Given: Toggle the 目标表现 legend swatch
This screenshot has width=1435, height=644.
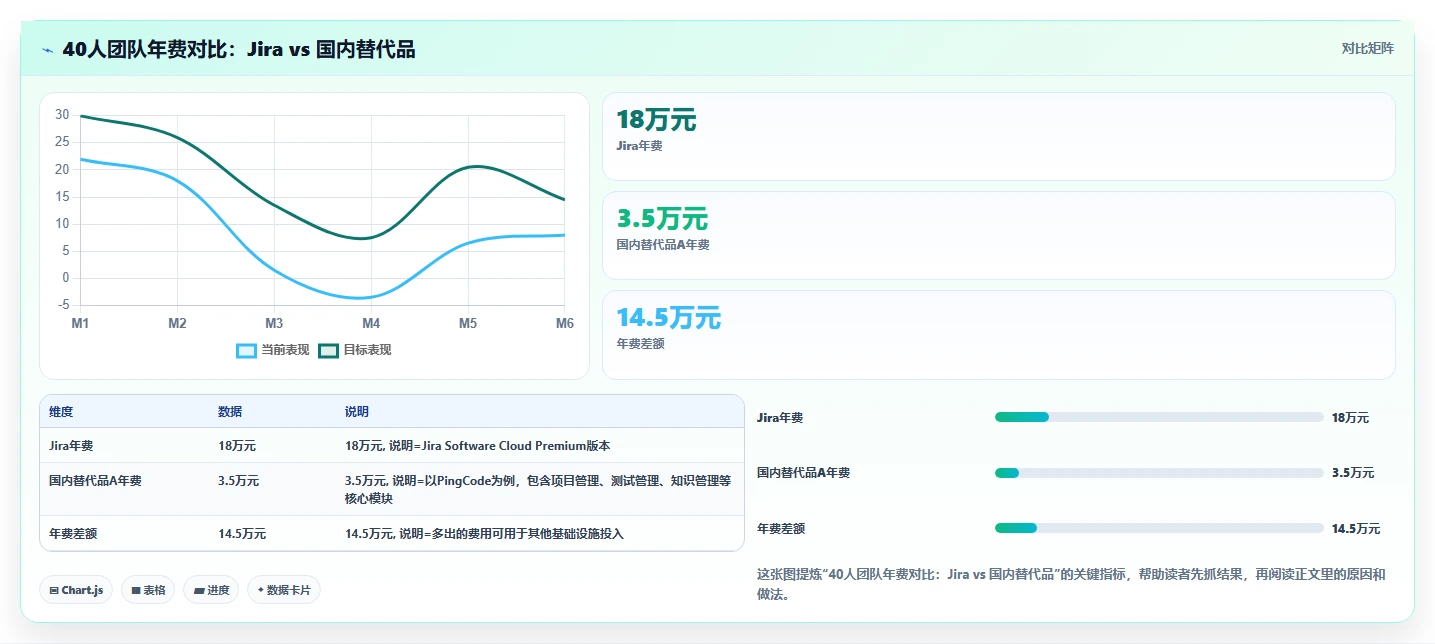Looking at the screenshot, I should point(329,350).
